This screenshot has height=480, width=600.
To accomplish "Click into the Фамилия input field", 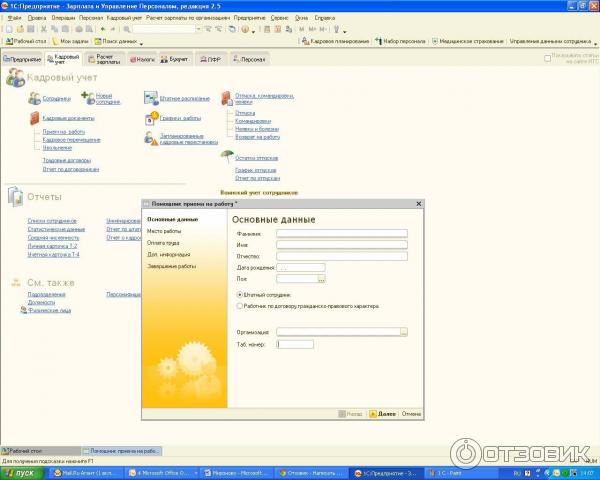I will tap(342, 233).
